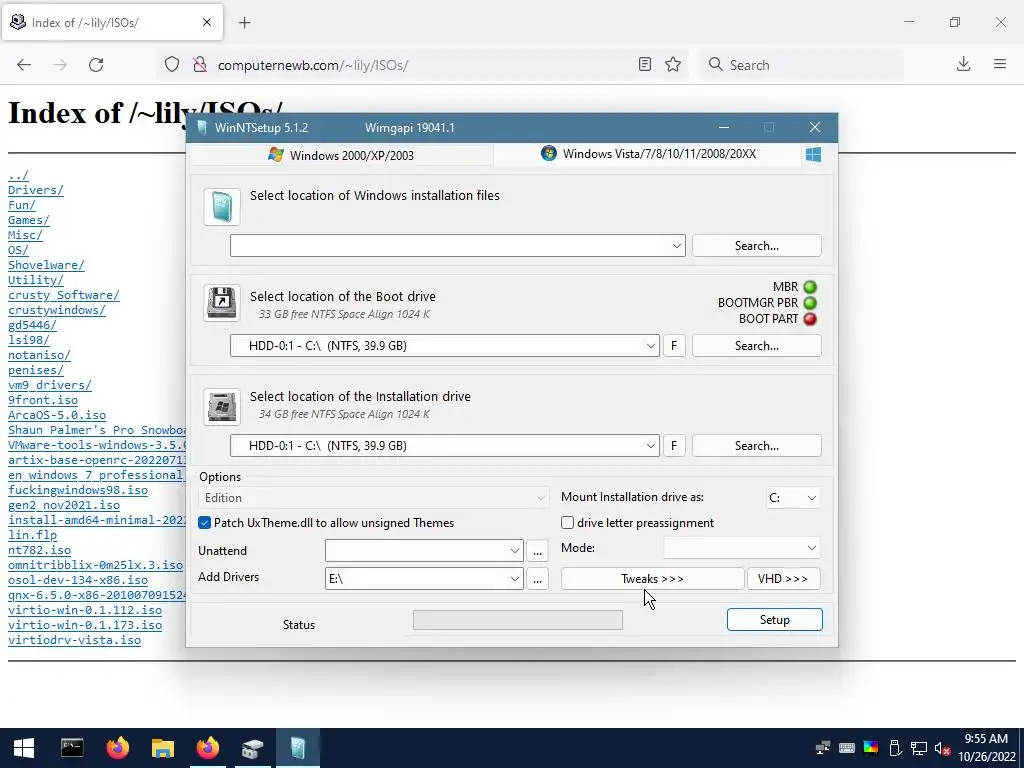Open the Unattend dropdown
This screenshot has height=768, width=1024.
(x=424, y=551)
